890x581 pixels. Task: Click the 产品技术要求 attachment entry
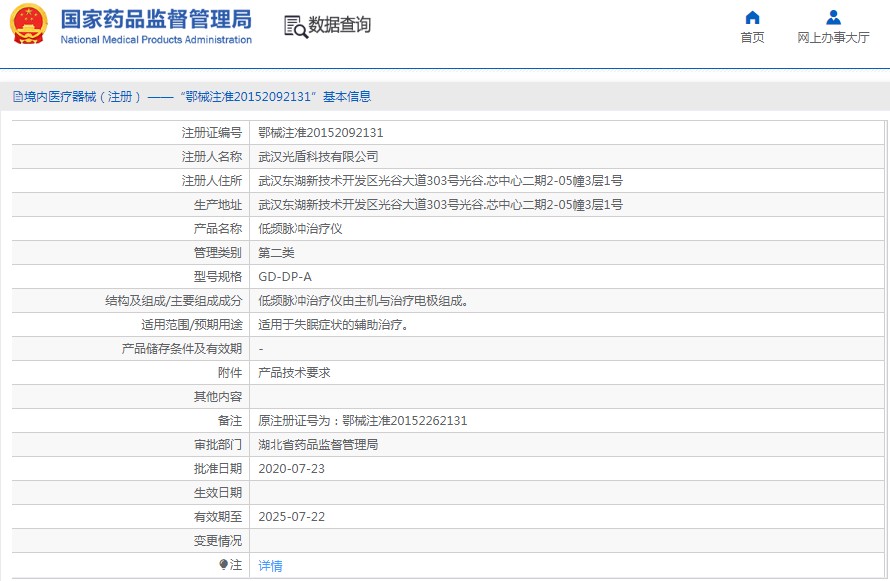tap(294, 373)
